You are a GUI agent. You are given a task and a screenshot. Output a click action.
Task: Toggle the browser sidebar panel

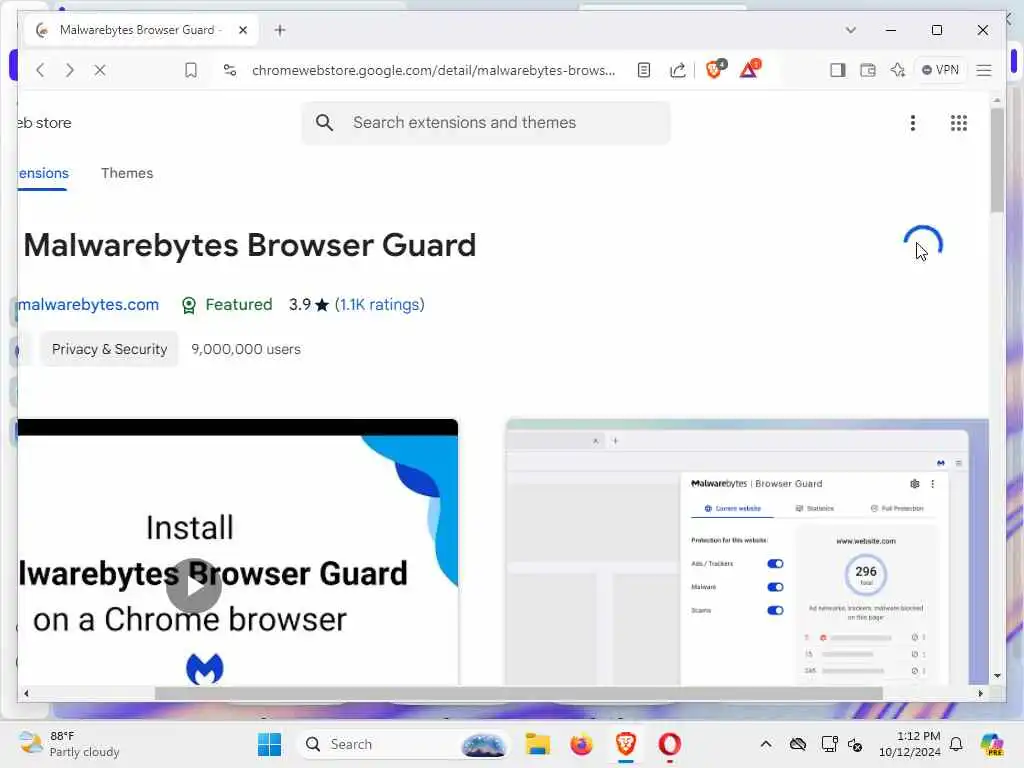[x=838, y=70]
